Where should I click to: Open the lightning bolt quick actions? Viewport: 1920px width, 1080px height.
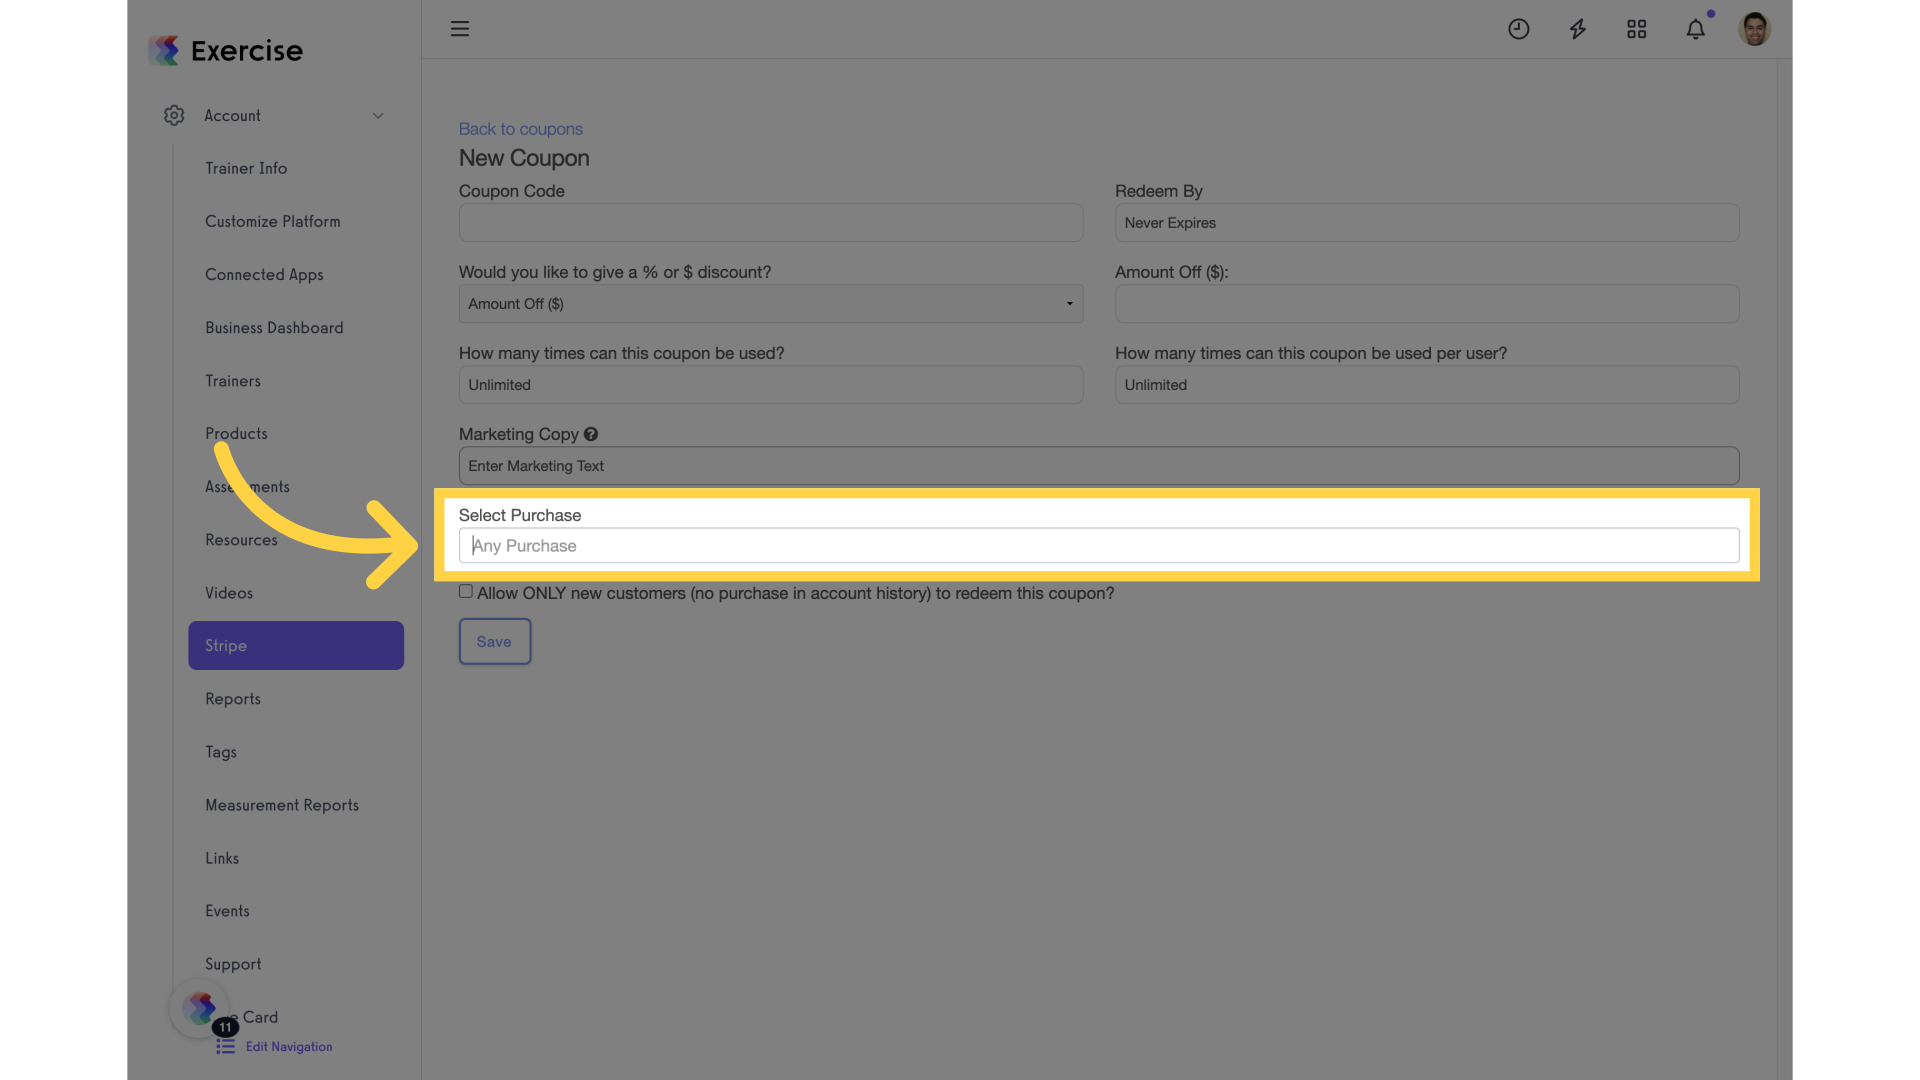1577,29
